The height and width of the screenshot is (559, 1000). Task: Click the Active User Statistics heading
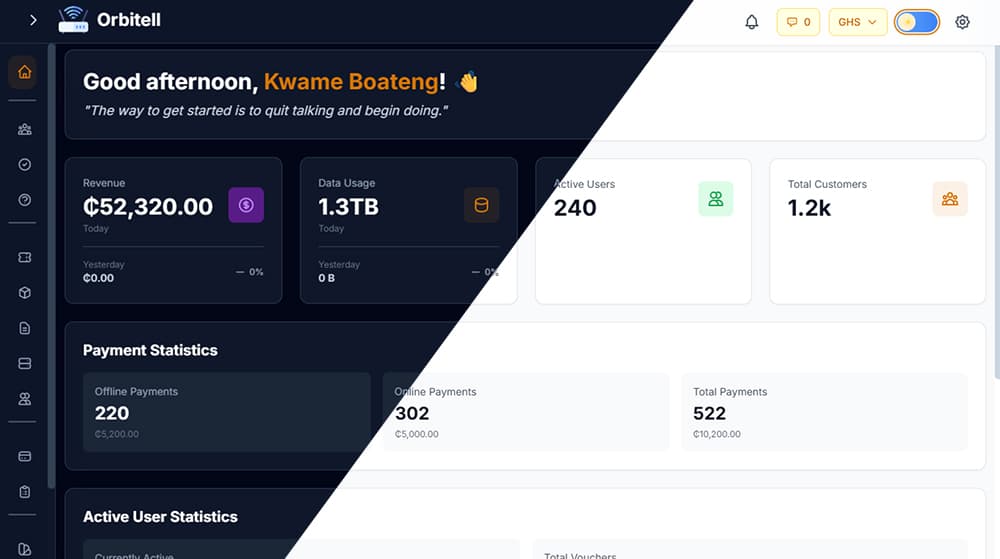pyautogui.click(x=160, y=517)
